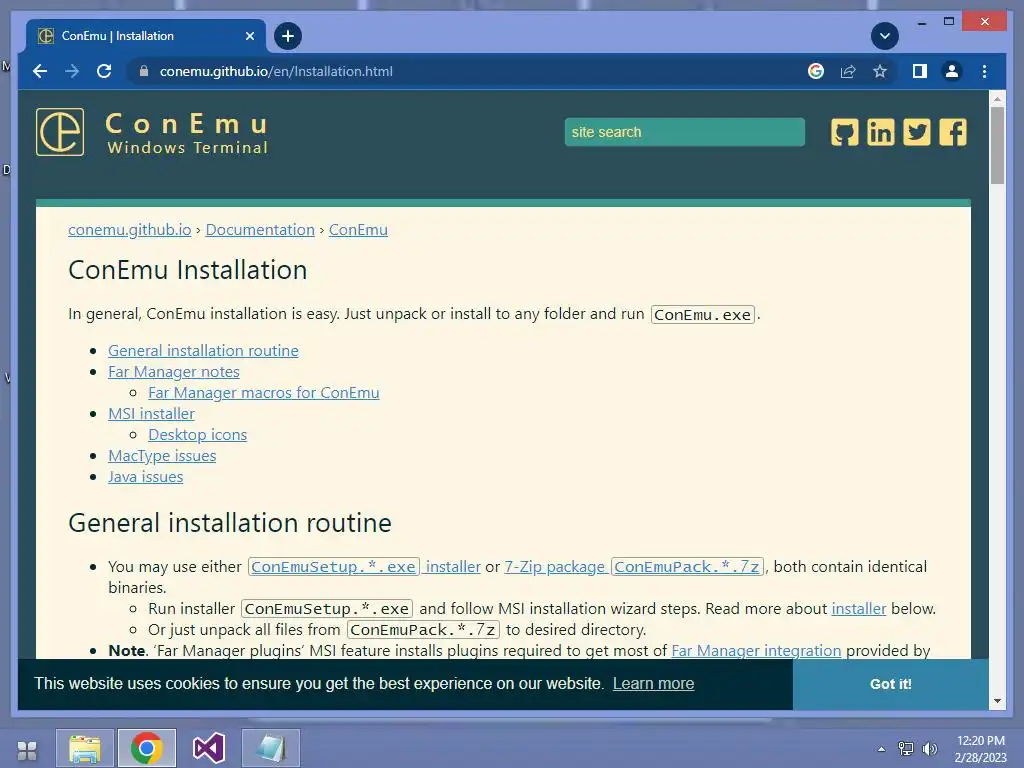Click the 7-Zip package ConEmuPack link
1024x768 pixels.
click(x=633, y=567)
